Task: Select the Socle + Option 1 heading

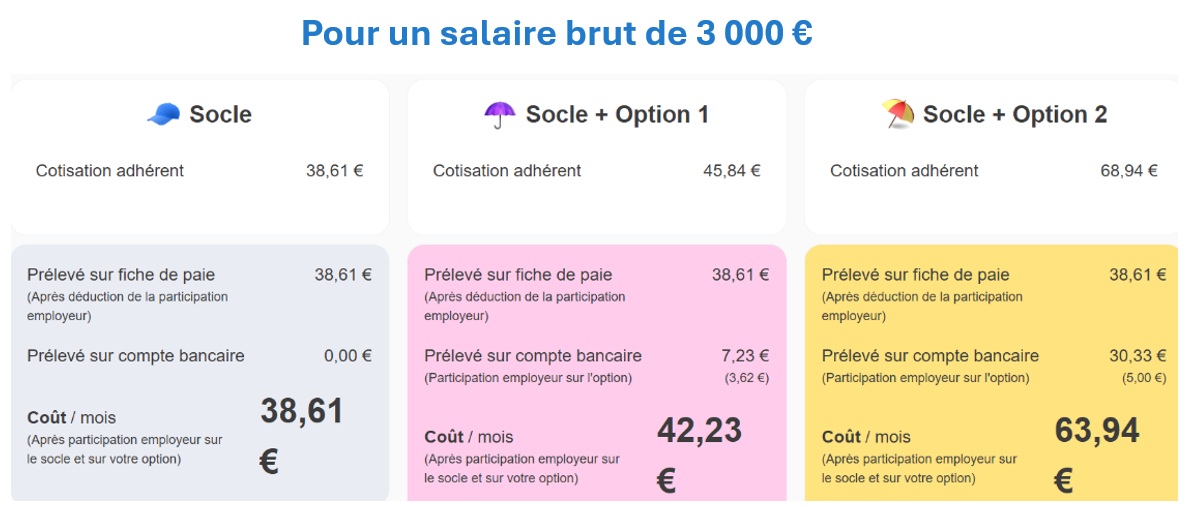Action: [x=617, y=115]
